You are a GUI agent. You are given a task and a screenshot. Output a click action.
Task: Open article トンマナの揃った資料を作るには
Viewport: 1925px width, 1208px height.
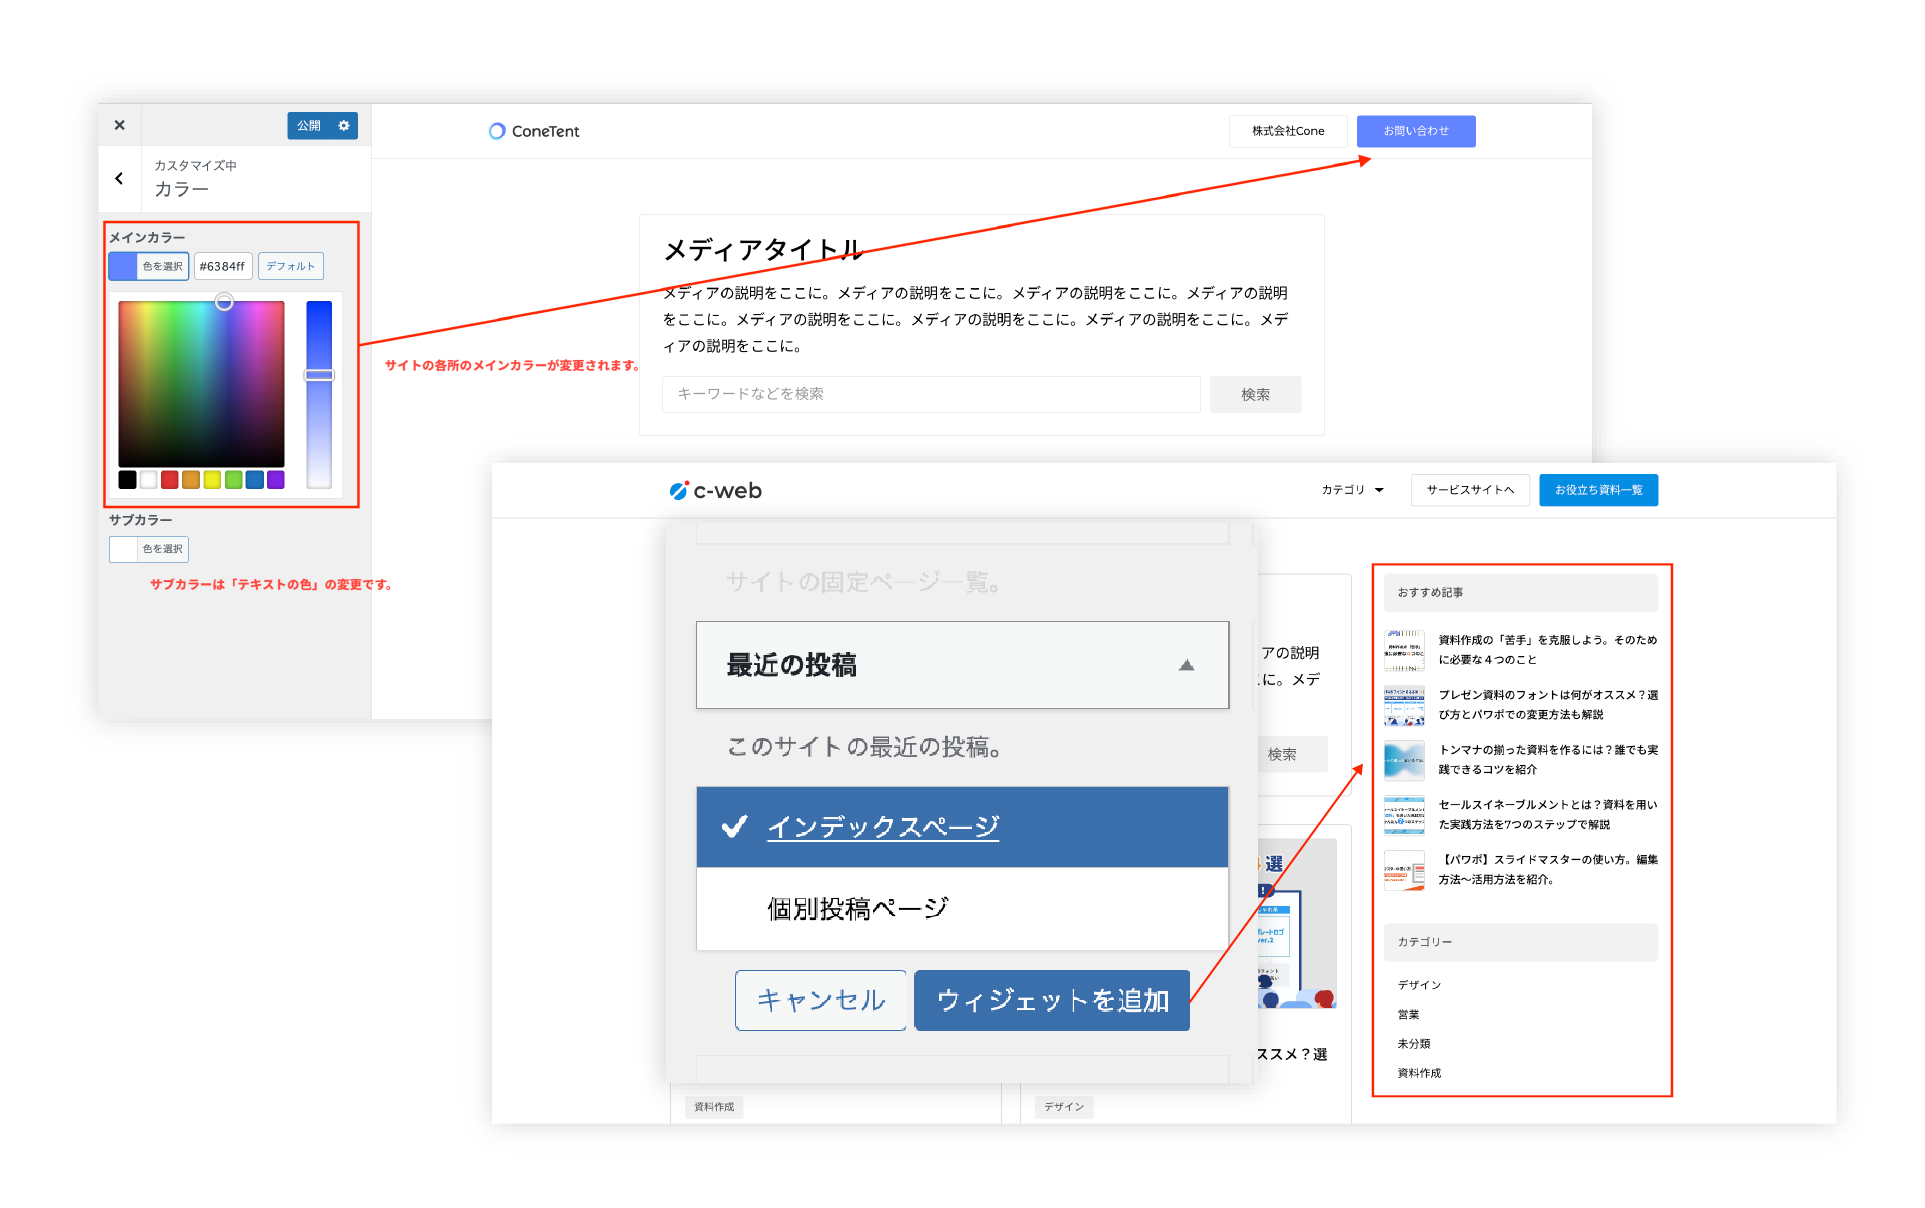coord(1547,760)
